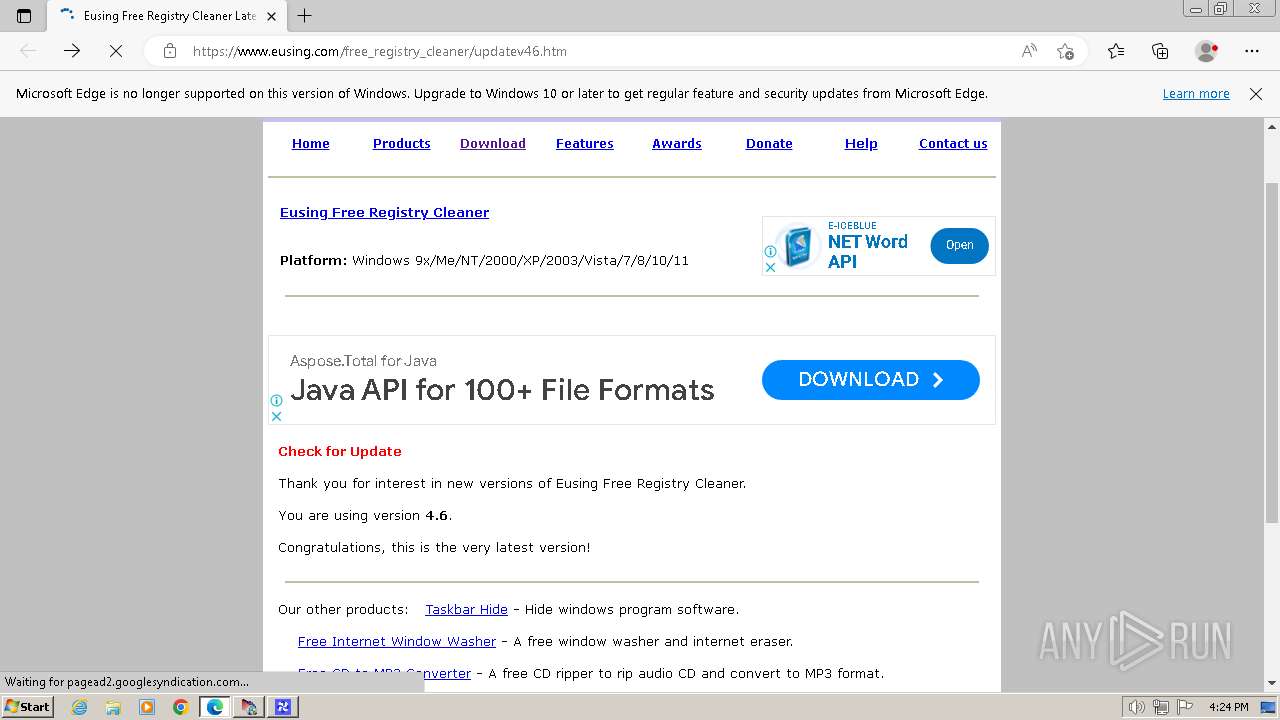
Task: Open Collections panel
Action: point(1160,51)
